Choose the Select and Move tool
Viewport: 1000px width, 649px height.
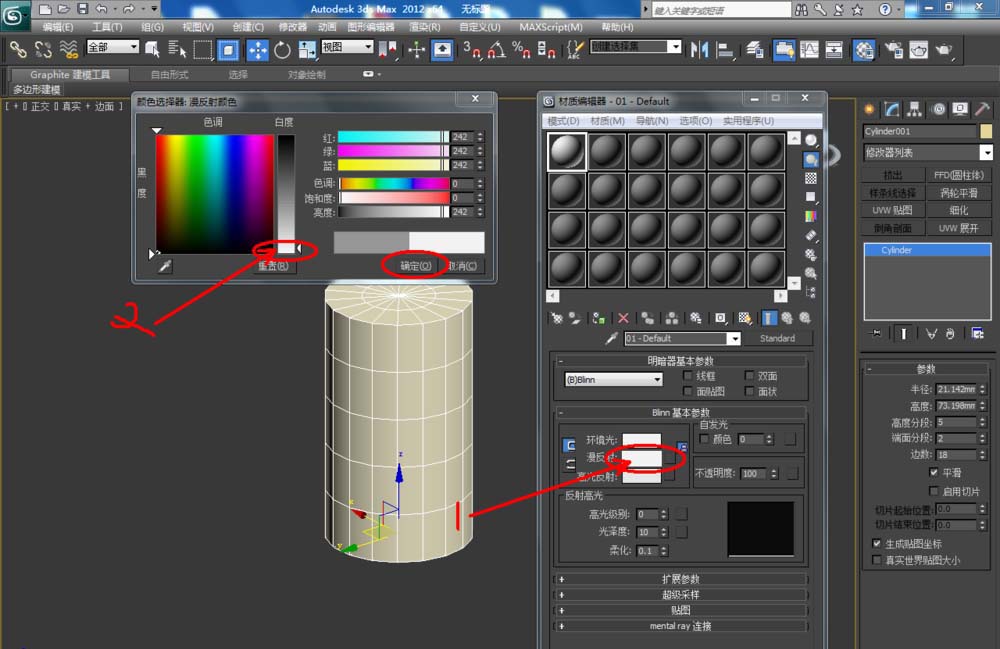coord(257,50)
